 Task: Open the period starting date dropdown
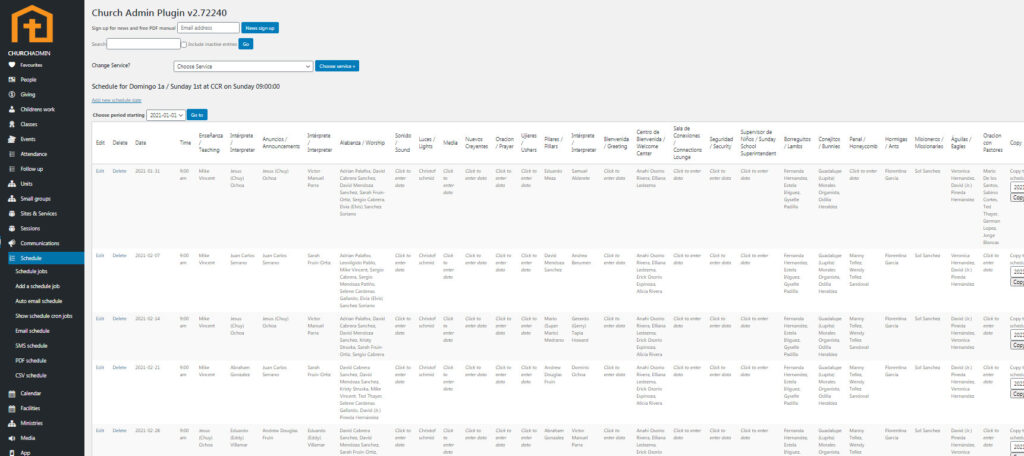pos(167,115)
